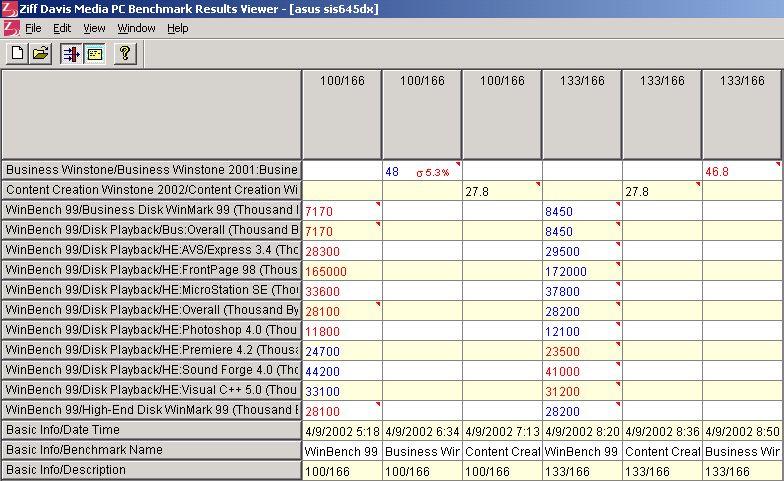
Task: Click the 27.8 cell in third column
Action: [x=502, y=191]
